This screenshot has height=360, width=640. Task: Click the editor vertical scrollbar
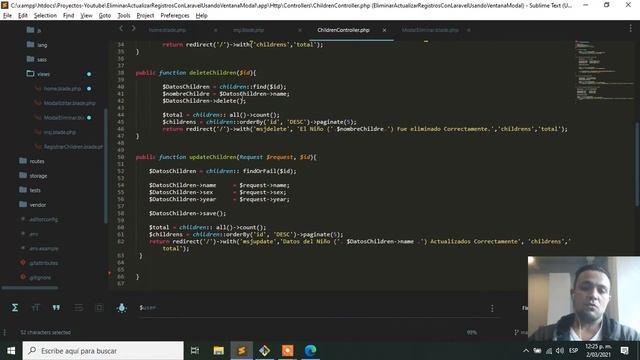[637, 164]
